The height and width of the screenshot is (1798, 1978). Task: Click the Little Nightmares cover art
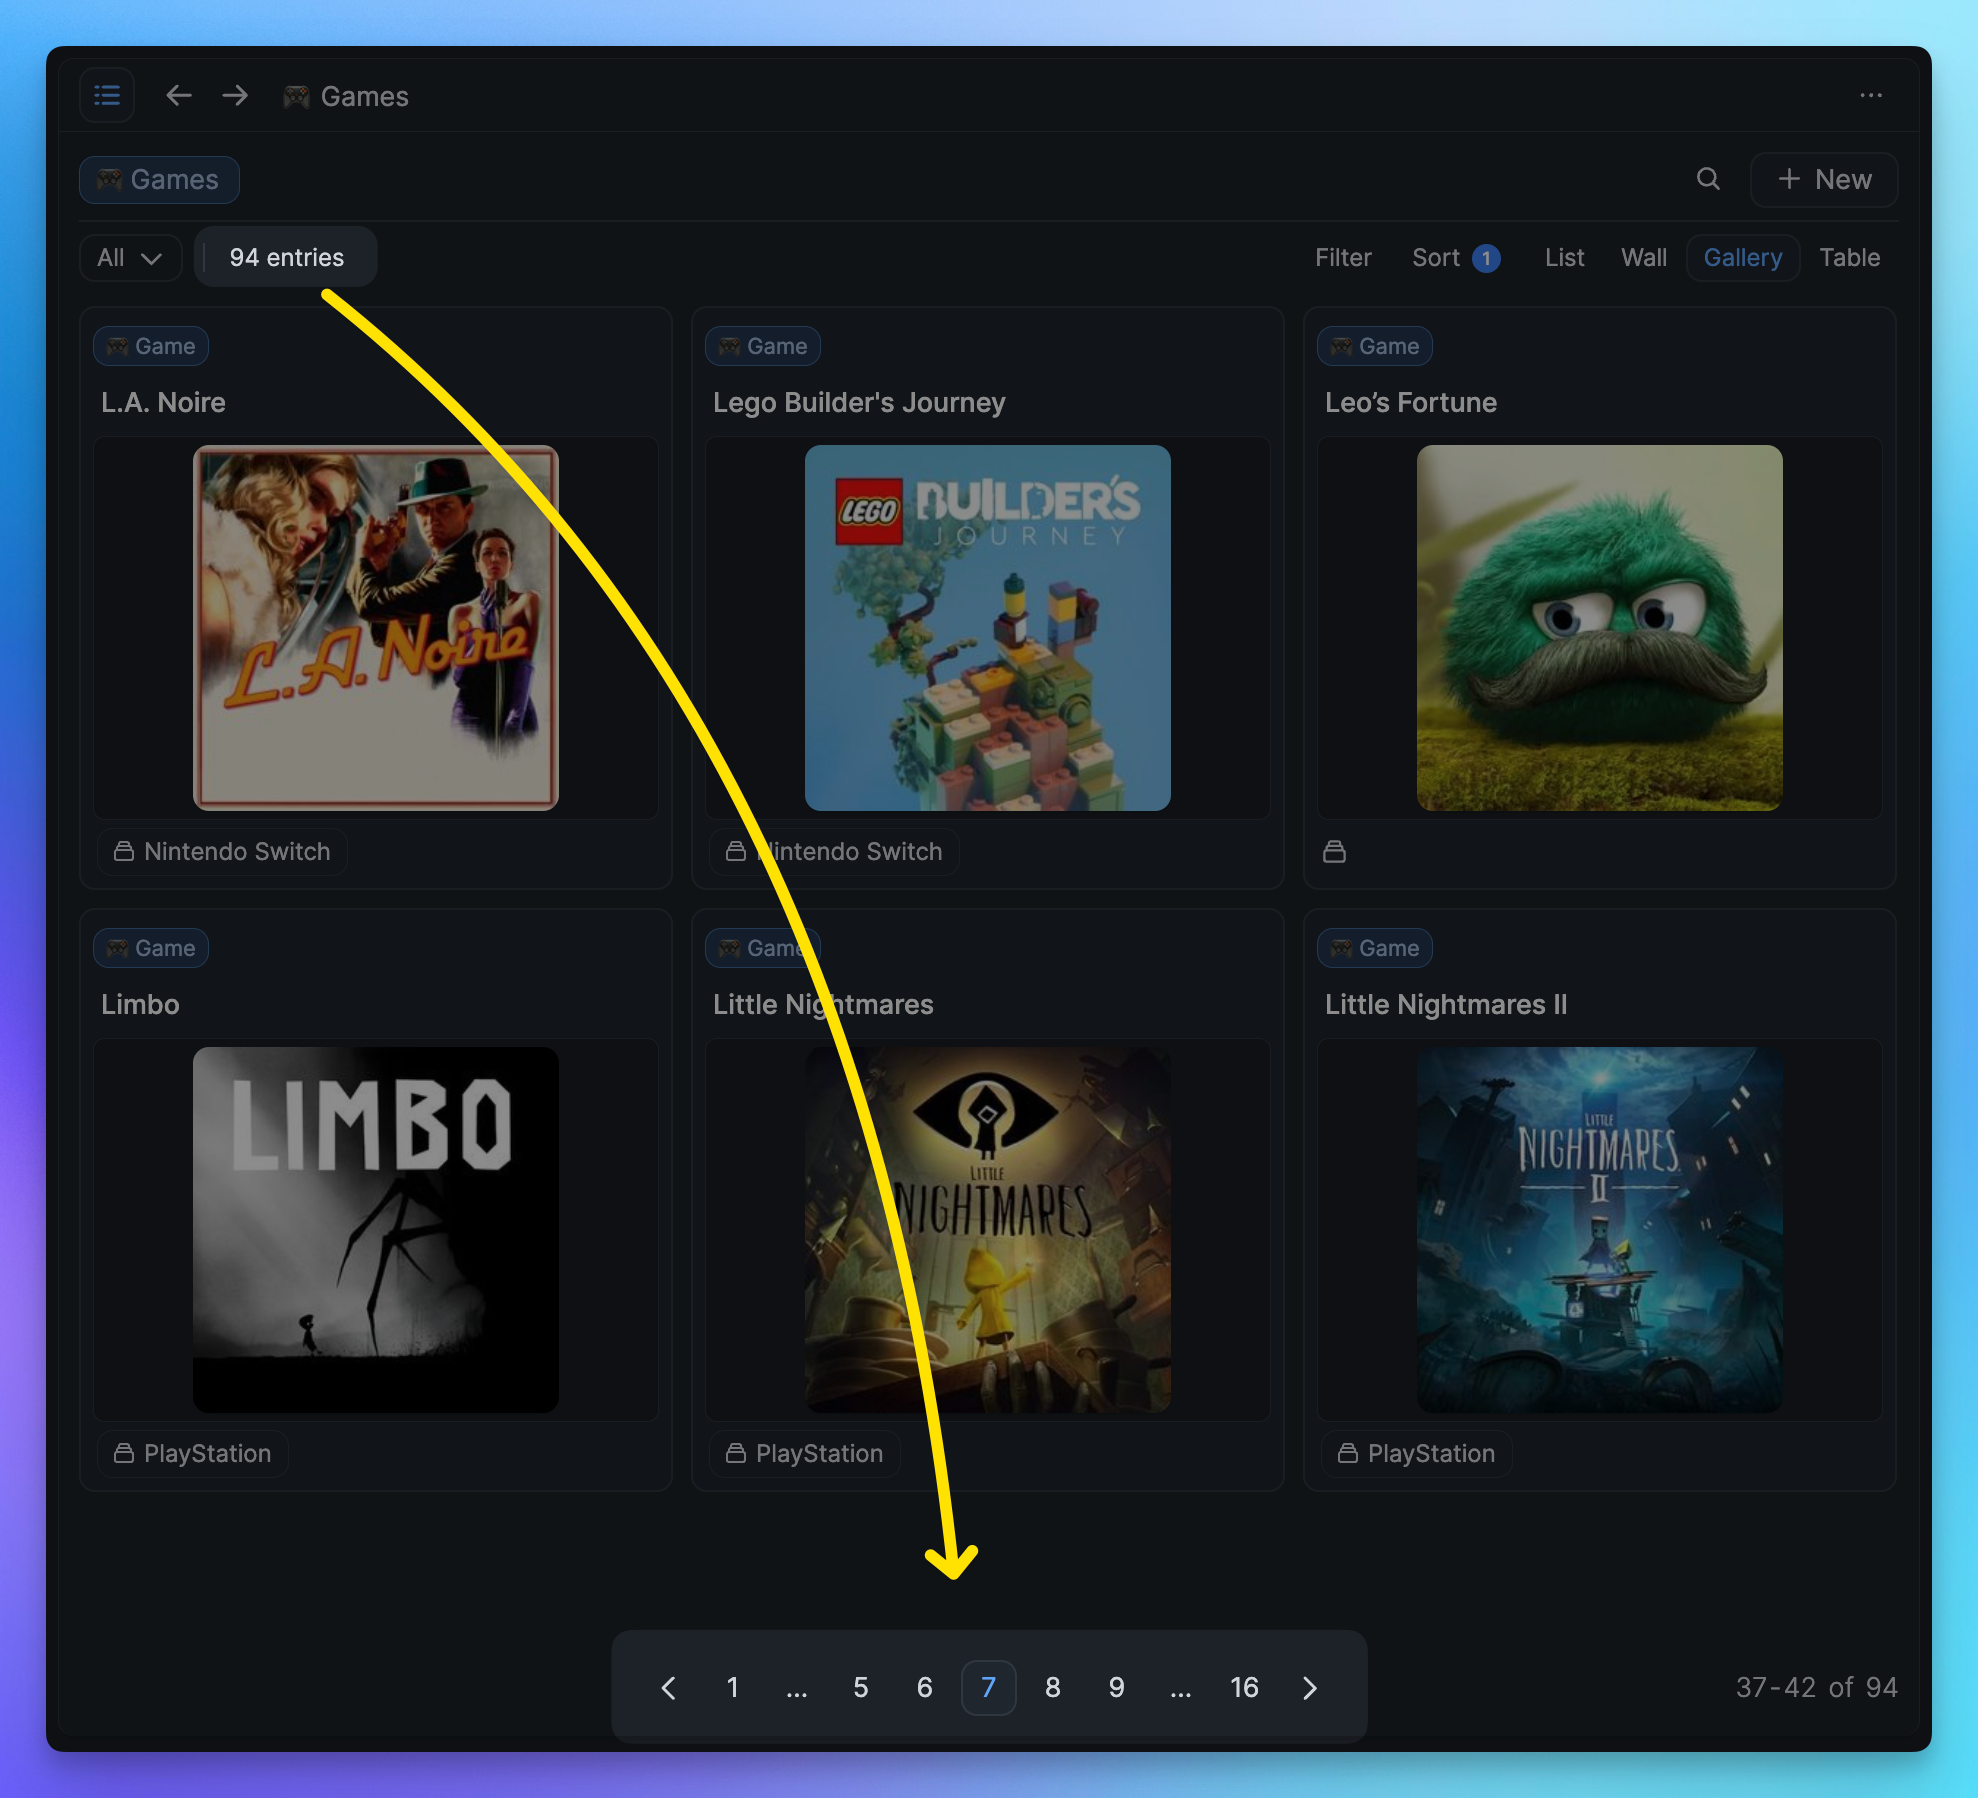988,1230
